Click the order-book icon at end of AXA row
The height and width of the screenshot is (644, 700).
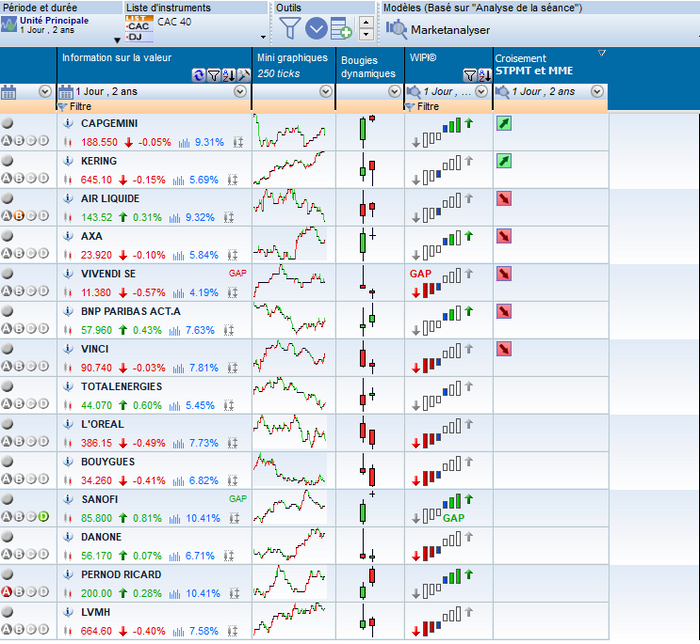233,255
